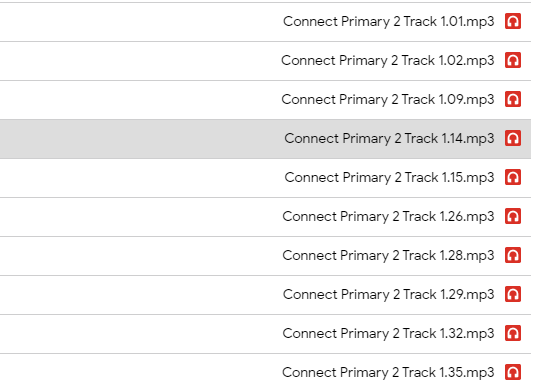Click headphone icon for Track 1.01.mp3
Viewport: 536px width, 392px height.
(x=513, y=22)
